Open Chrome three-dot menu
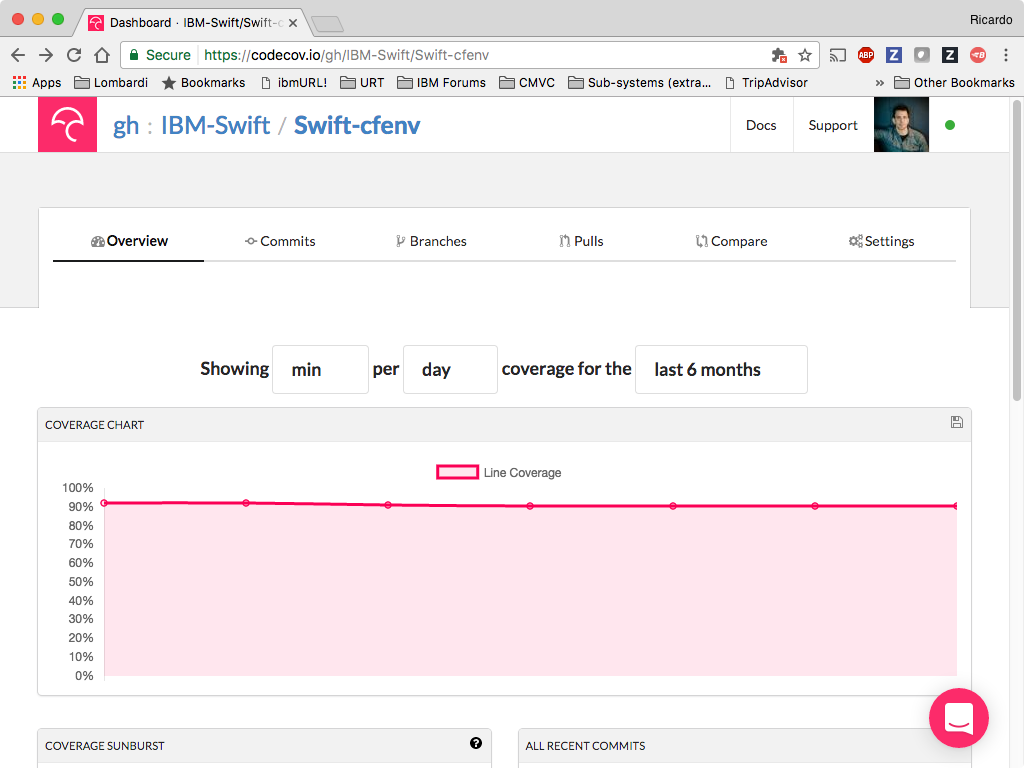This screenshot has height=768, width=1024. coord(1006,56)
